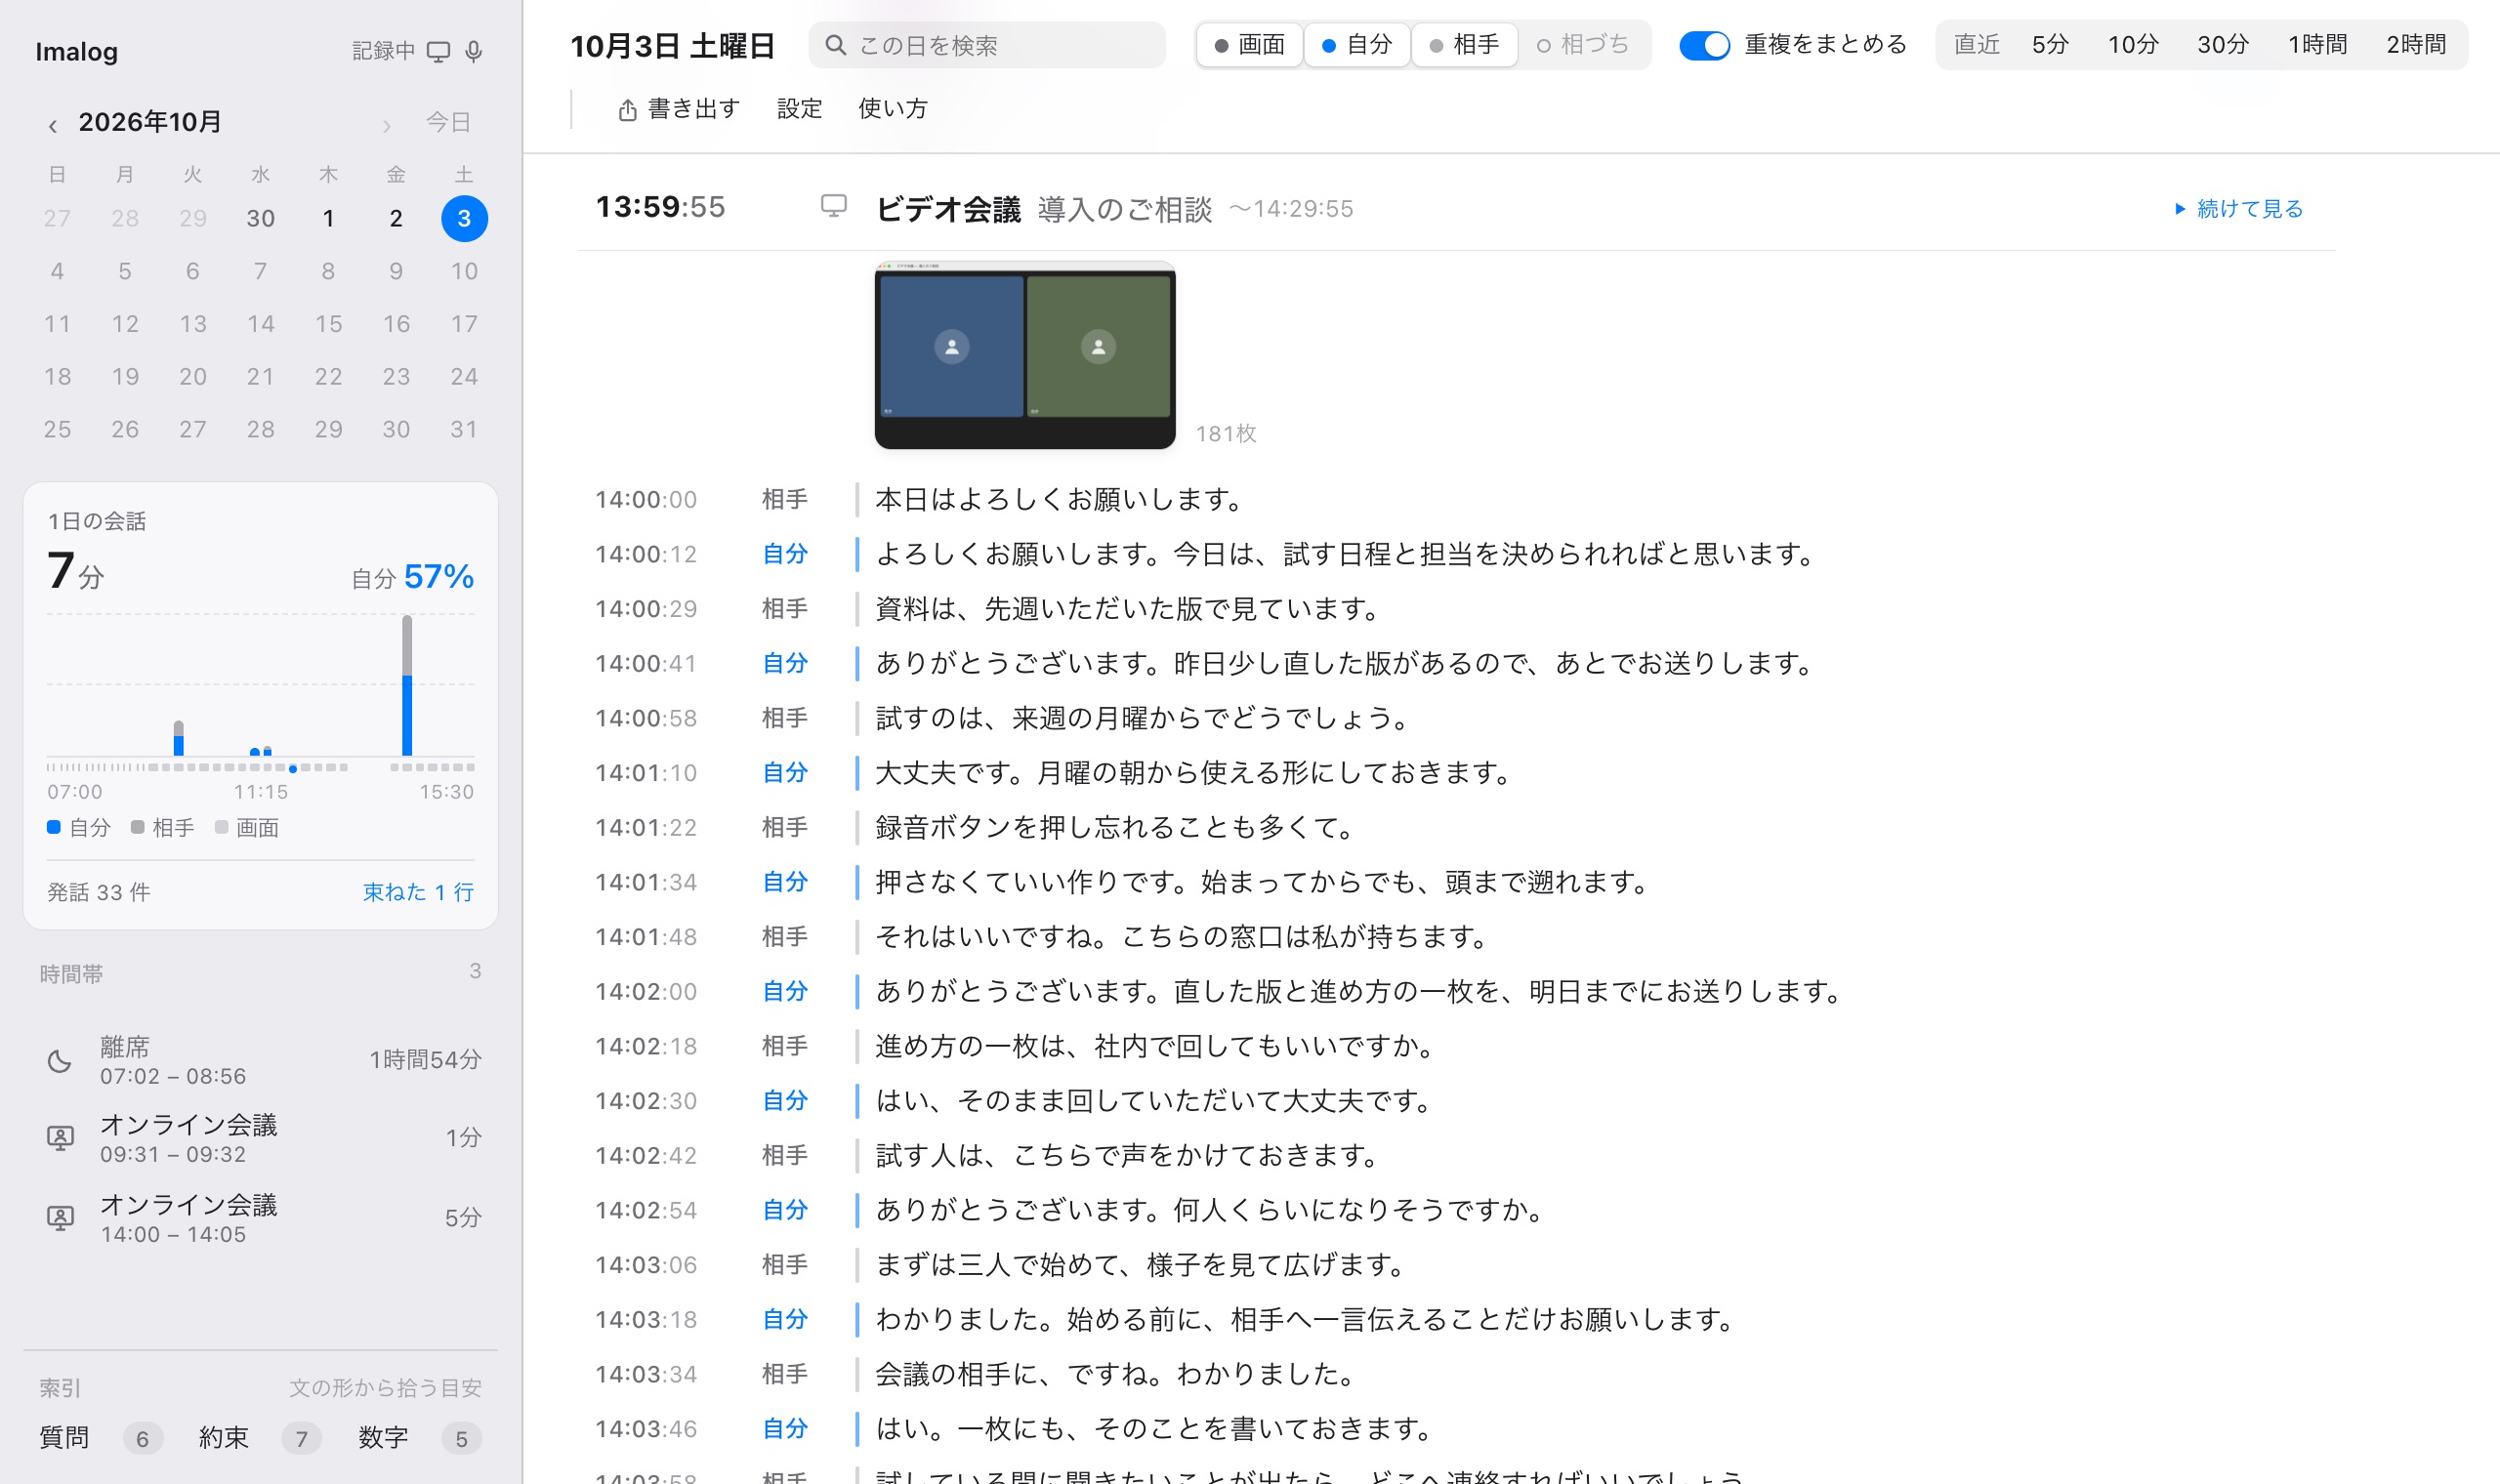Open the 質問 index with 6
Screen dimensions: 2500x1484
click(100, 1438)
